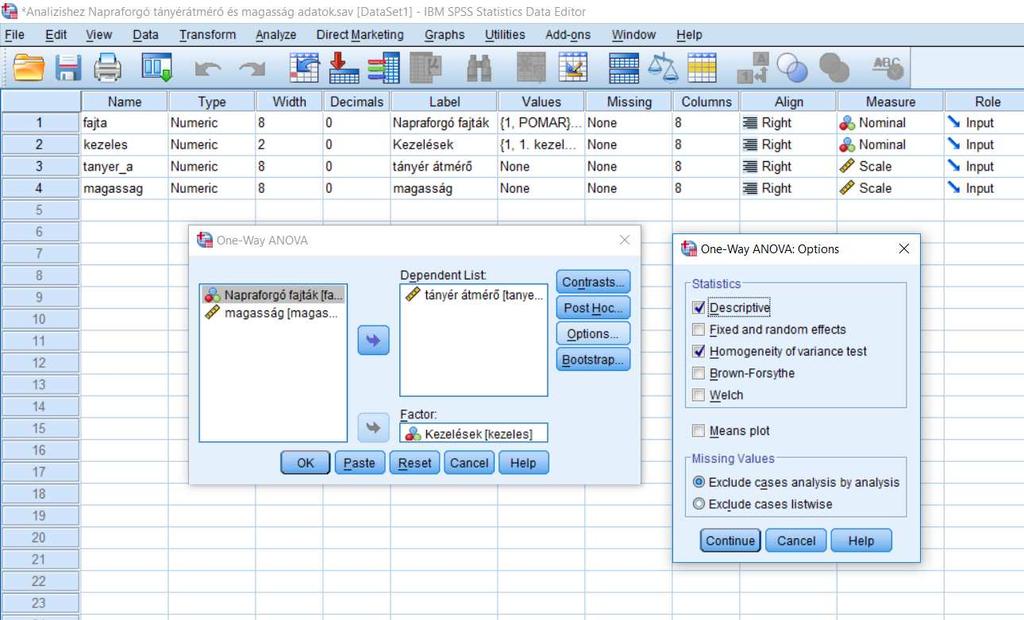1024x620 pixels.
Task: Click the Show all variables icon
Action: tap(834, 68)
